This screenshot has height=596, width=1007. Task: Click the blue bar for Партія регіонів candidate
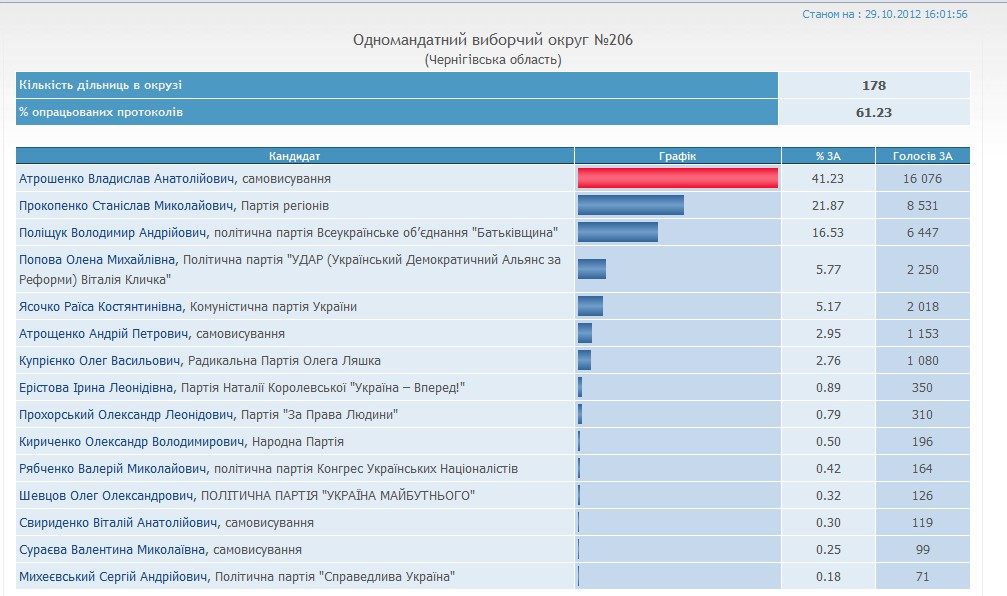point(630,205)
